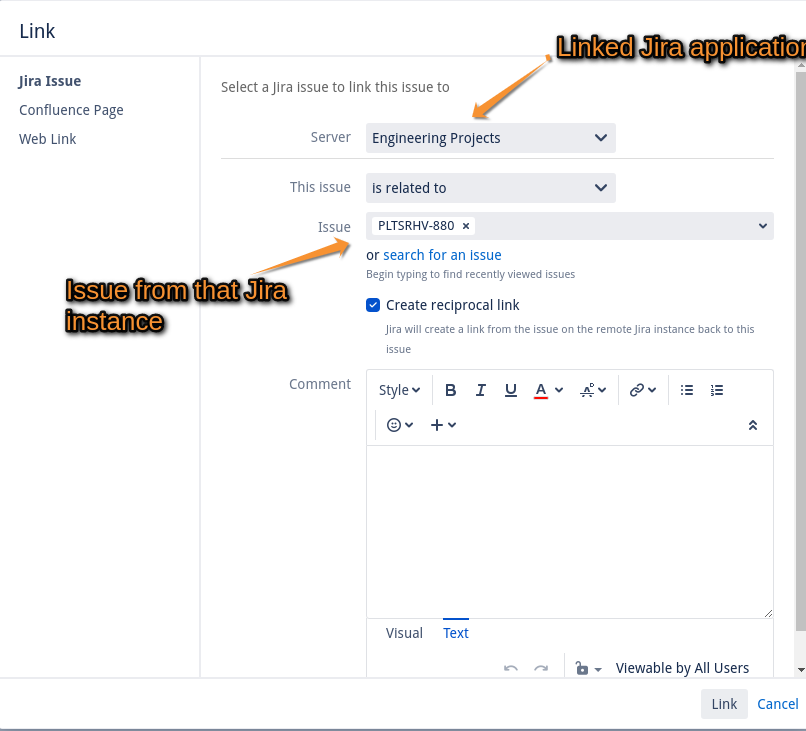Insert a bulleted list
Image resolution: width=806 pixels, height=731 pixels.
point(687,390)
